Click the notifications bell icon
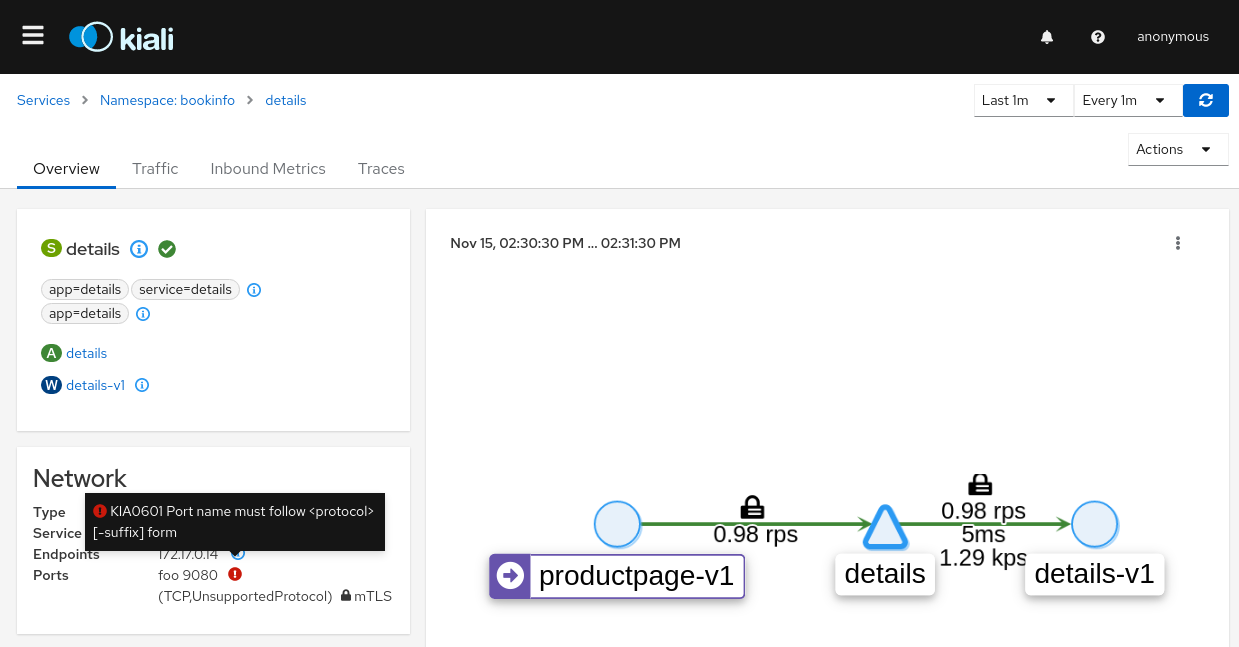Viewport: 1239px width, 647px height. (1047, 37)
